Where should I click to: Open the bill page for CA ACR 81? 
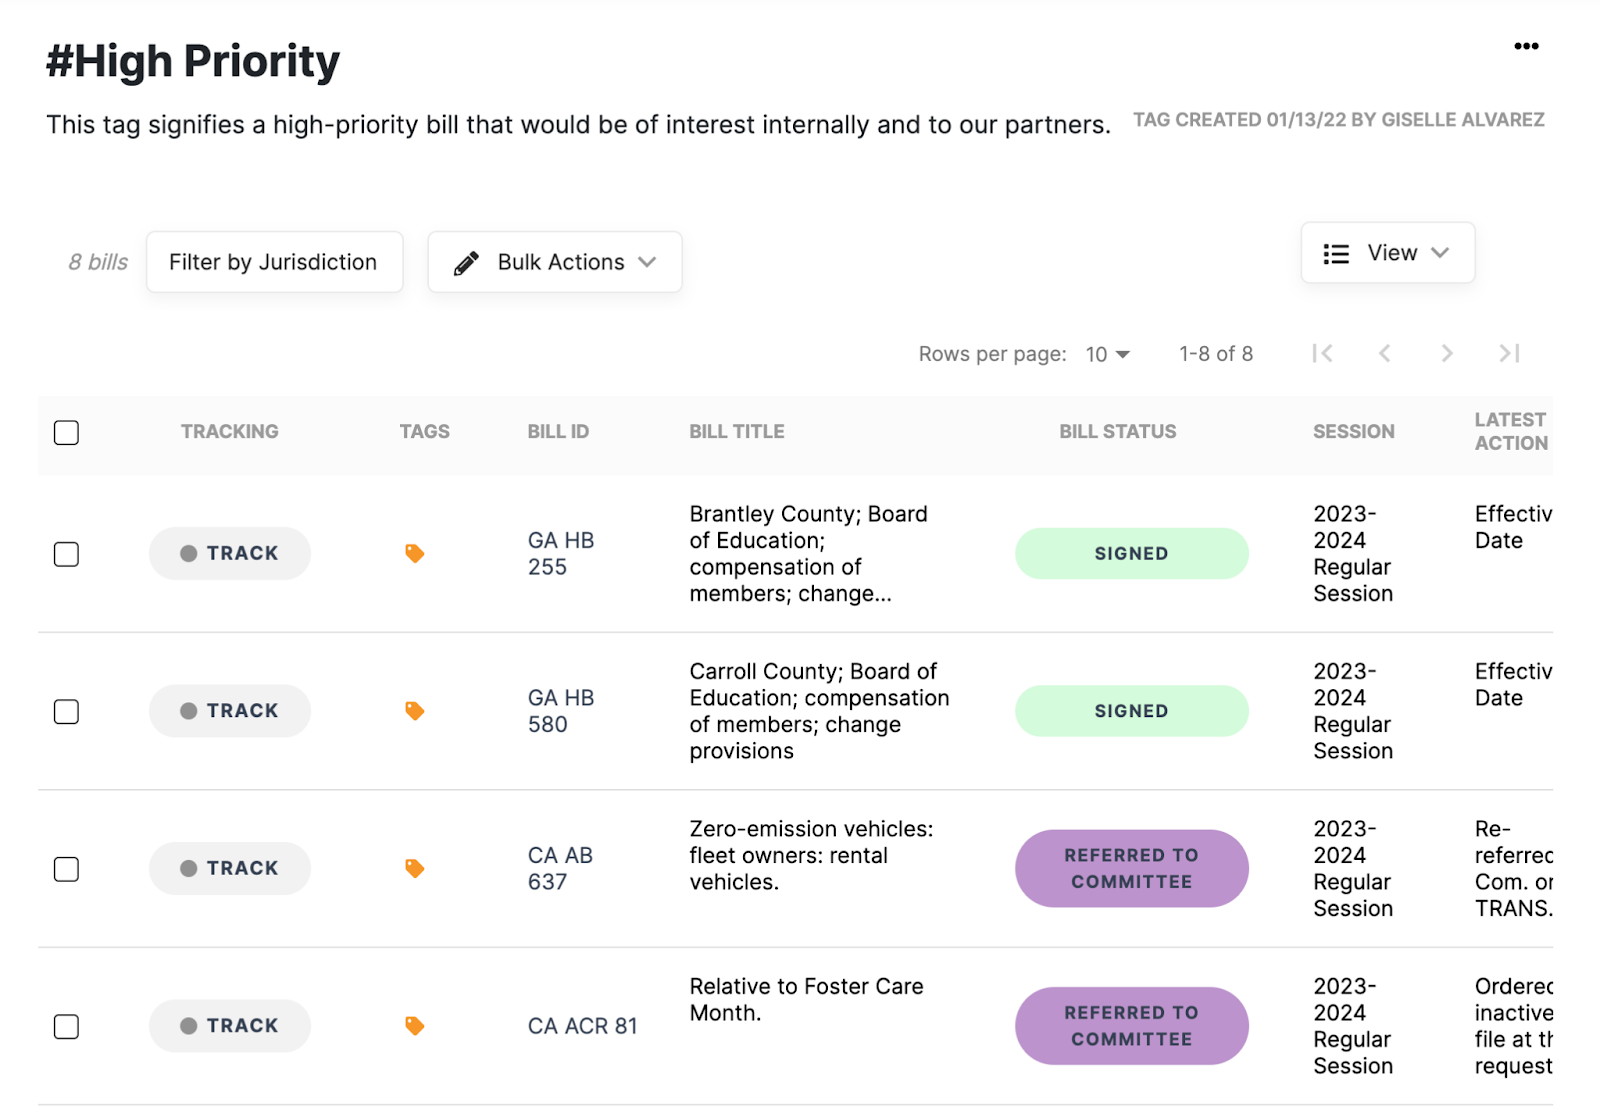[583, 1025]
